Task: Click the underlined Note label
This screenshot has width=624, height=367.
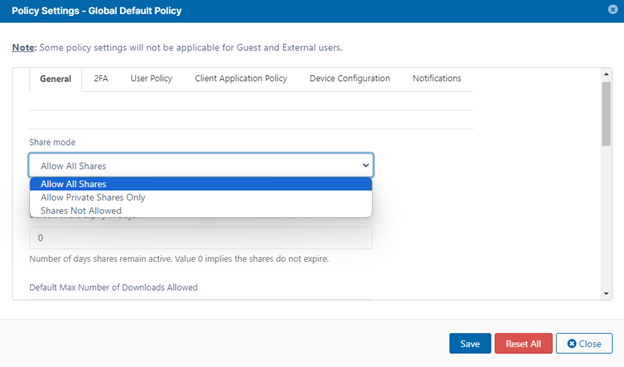Action: click(x=23, y=47)
